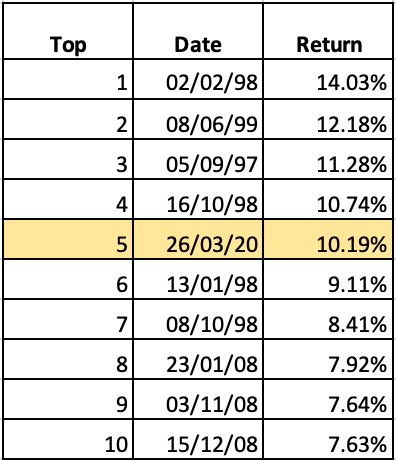
Task: Click the rank 10 cell
Action: click(68, 439)
